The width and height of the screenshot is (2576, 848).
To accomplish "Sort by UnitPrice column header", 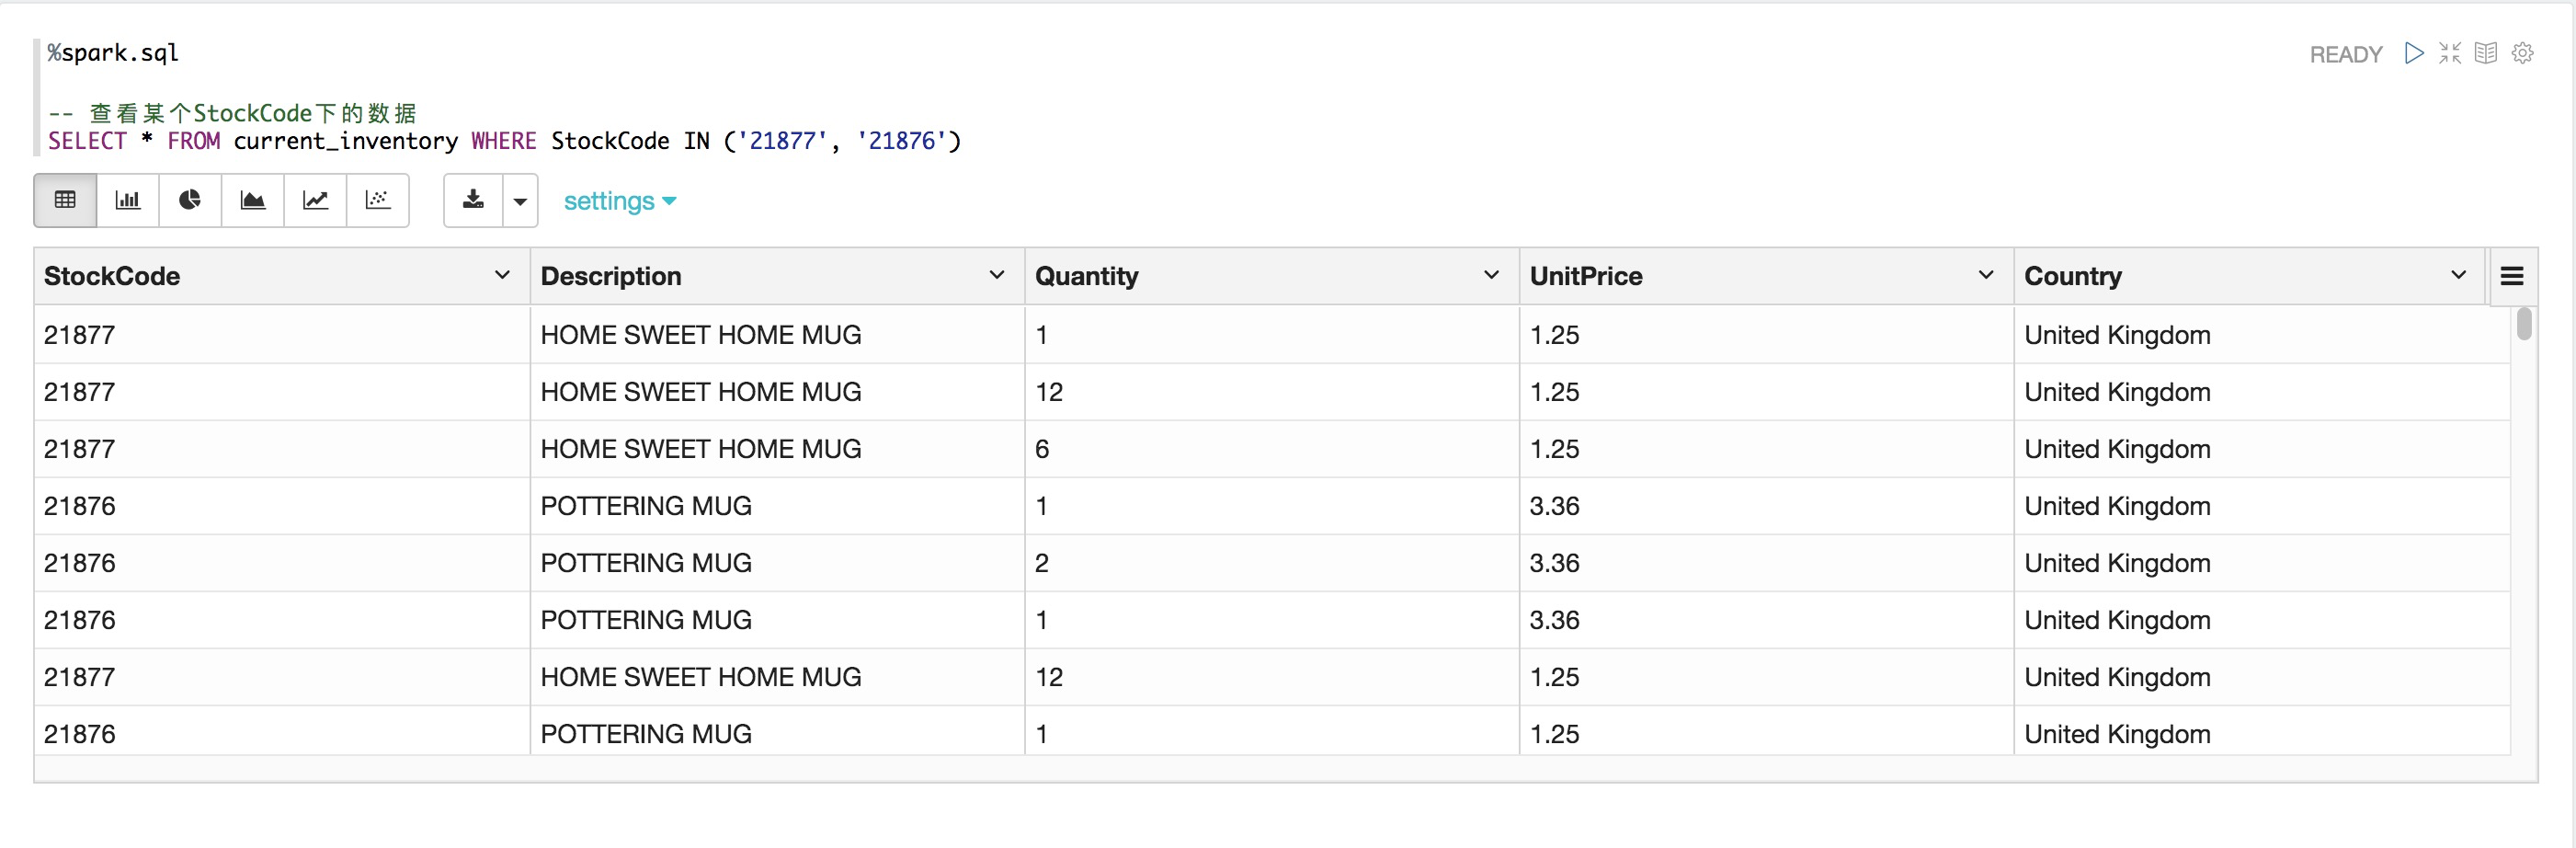I will point(1586,276).
